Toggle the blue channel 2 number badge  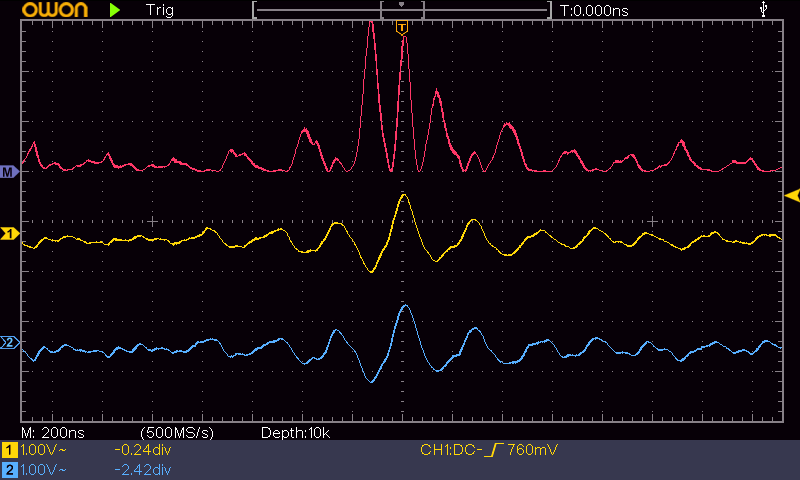(x=10, y=469)
